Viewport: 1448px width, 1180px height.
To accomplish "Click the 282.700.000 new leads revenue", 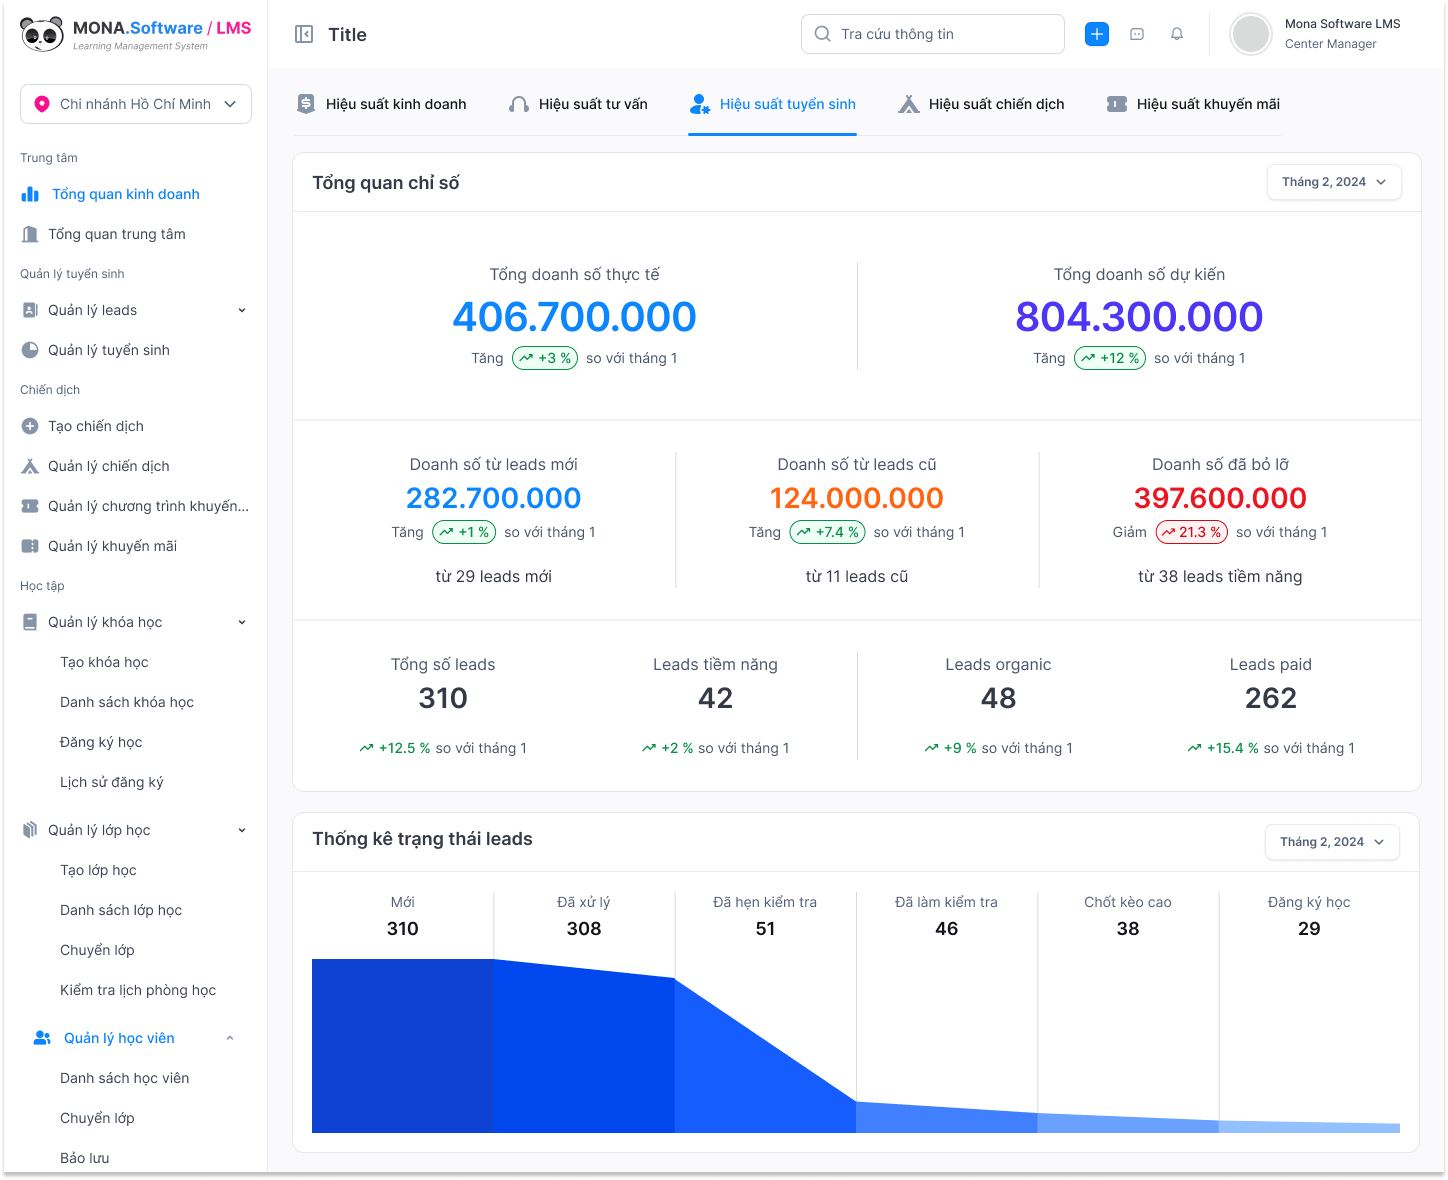I will pyautogui.click(x=494, y=498).
